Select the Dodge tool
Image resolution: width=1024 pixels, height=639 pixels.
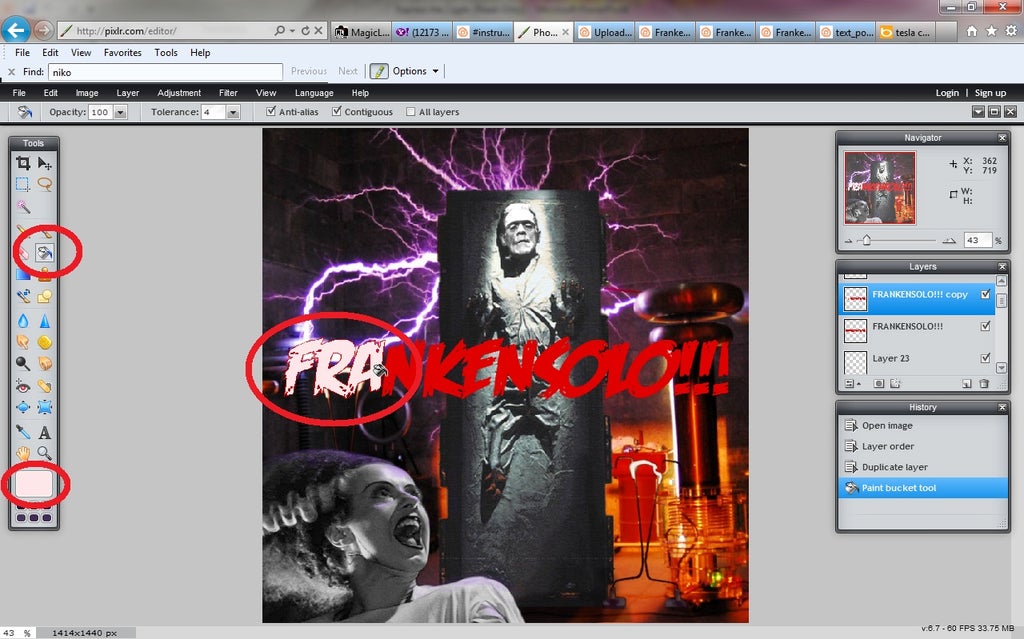pos(23,363)
